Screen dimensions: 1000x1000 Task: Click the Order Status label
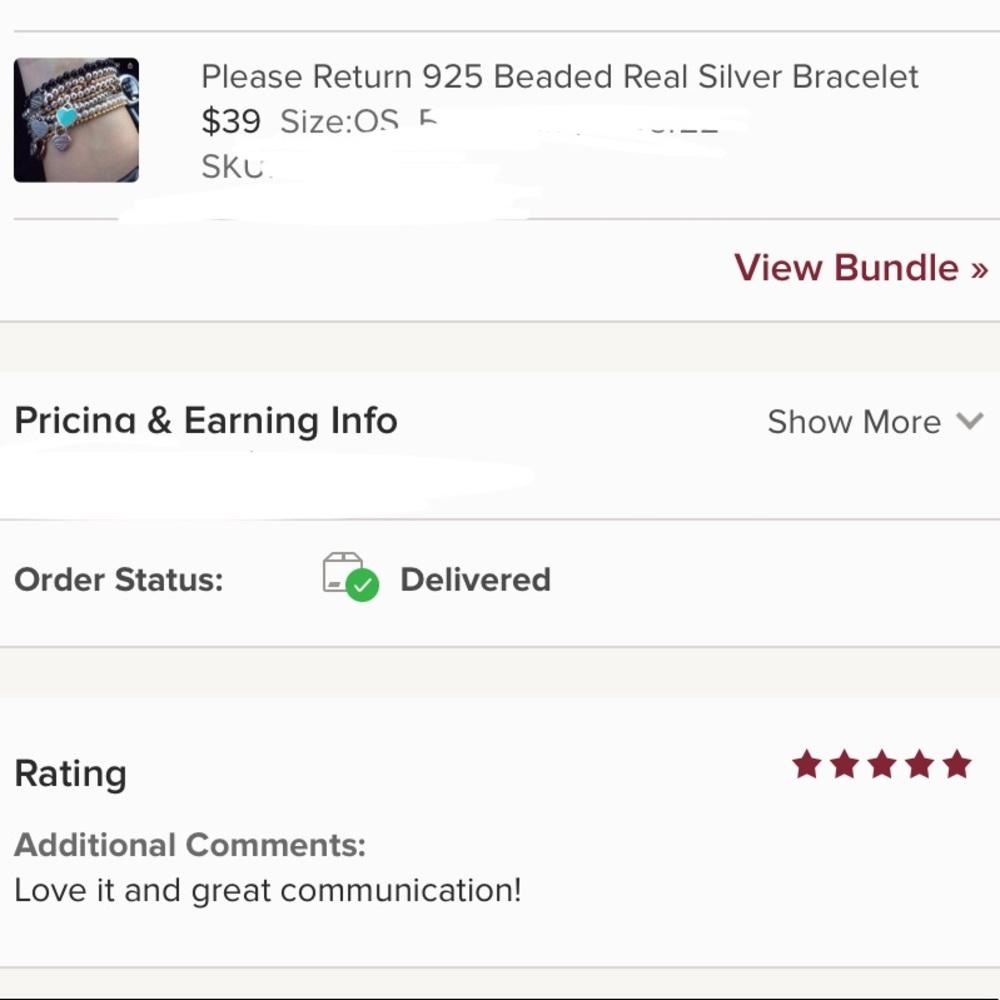pos(119,580)
